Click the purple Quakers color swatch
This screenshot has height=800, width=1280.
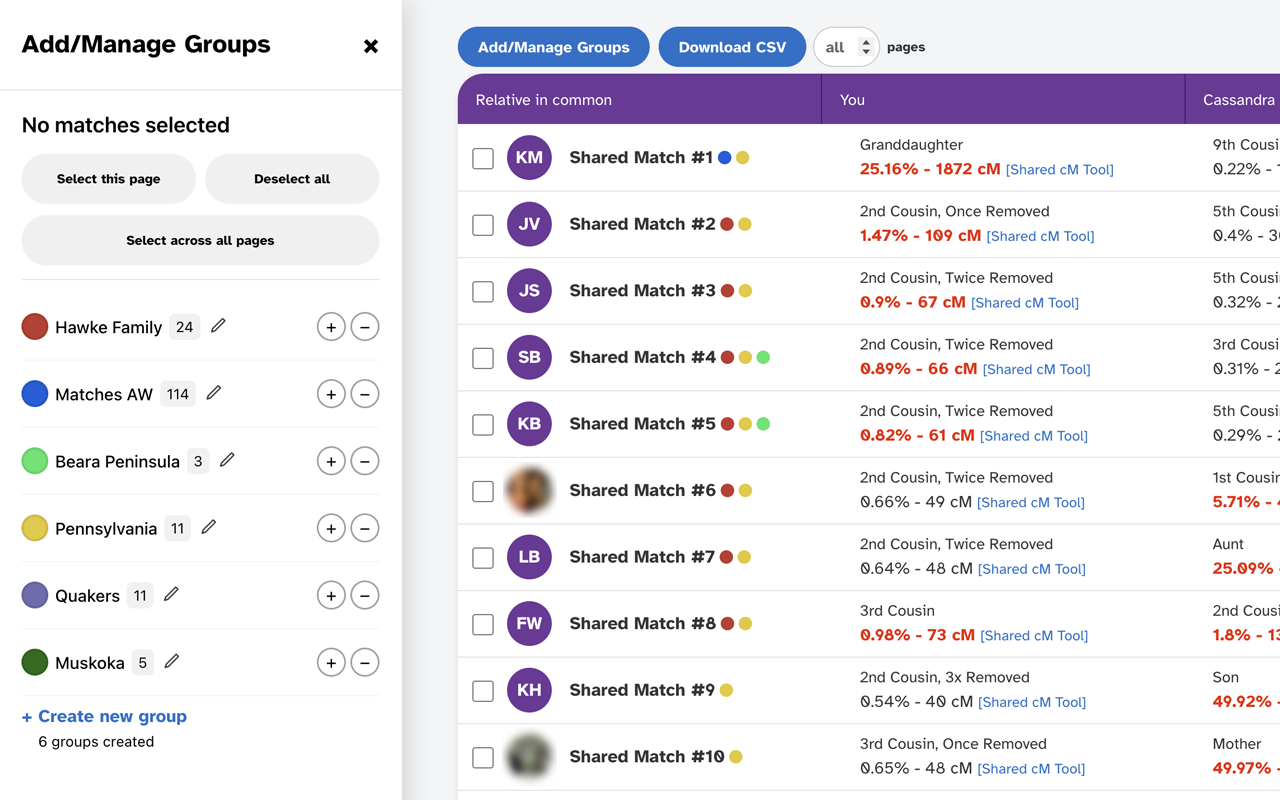pyautogui.click(x=35, y=595)
